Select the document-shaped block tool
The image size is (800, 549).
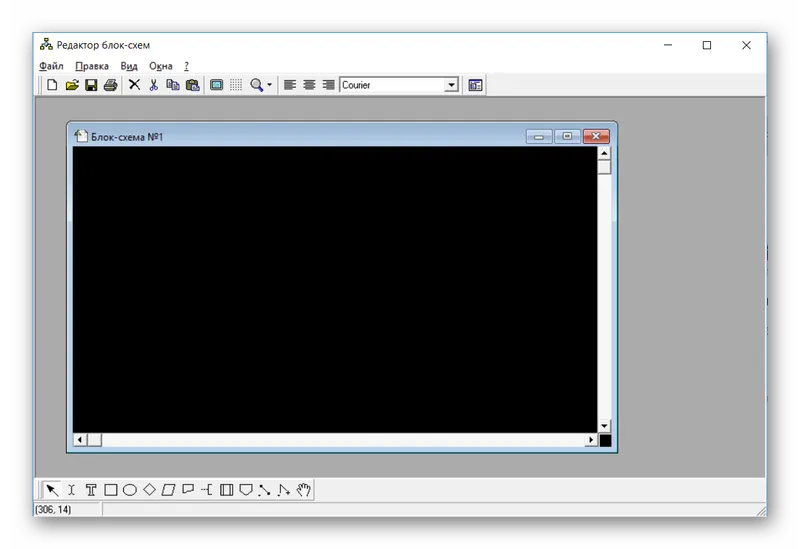point(188,489)
